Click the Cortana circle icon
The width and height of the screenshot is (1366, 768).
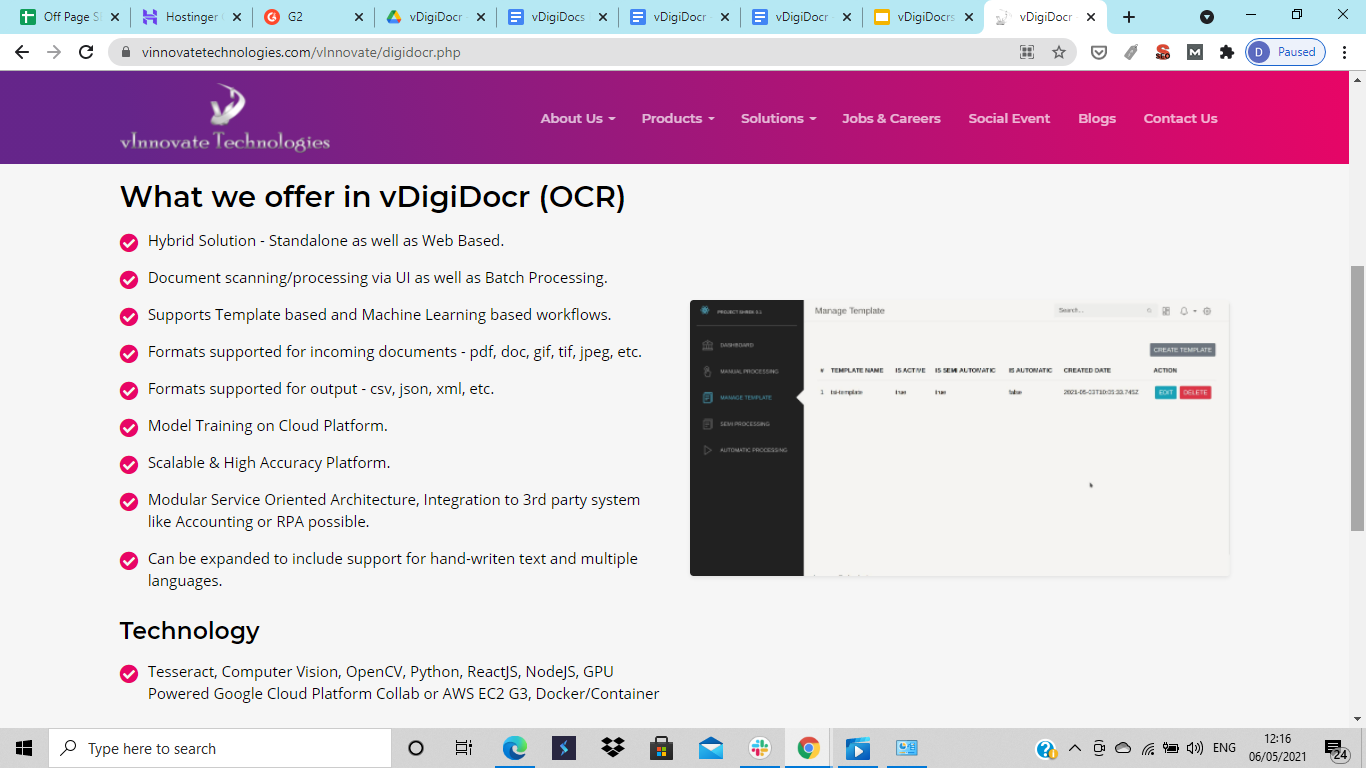click(x=416, y=748)
